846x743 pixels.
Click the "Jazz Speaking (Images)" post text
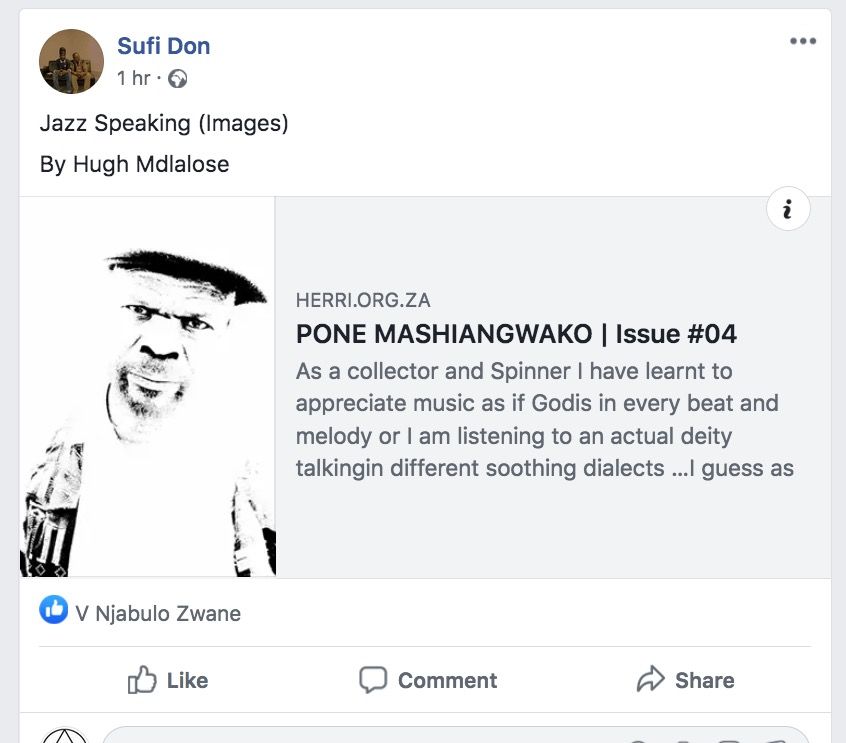pyautogui.click(x=164, y=123)
